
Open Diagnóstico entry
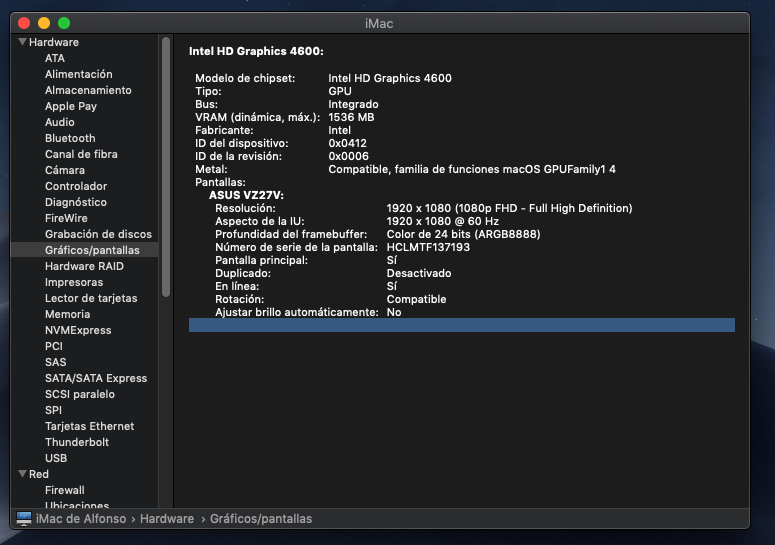click(x=76, y=202)
